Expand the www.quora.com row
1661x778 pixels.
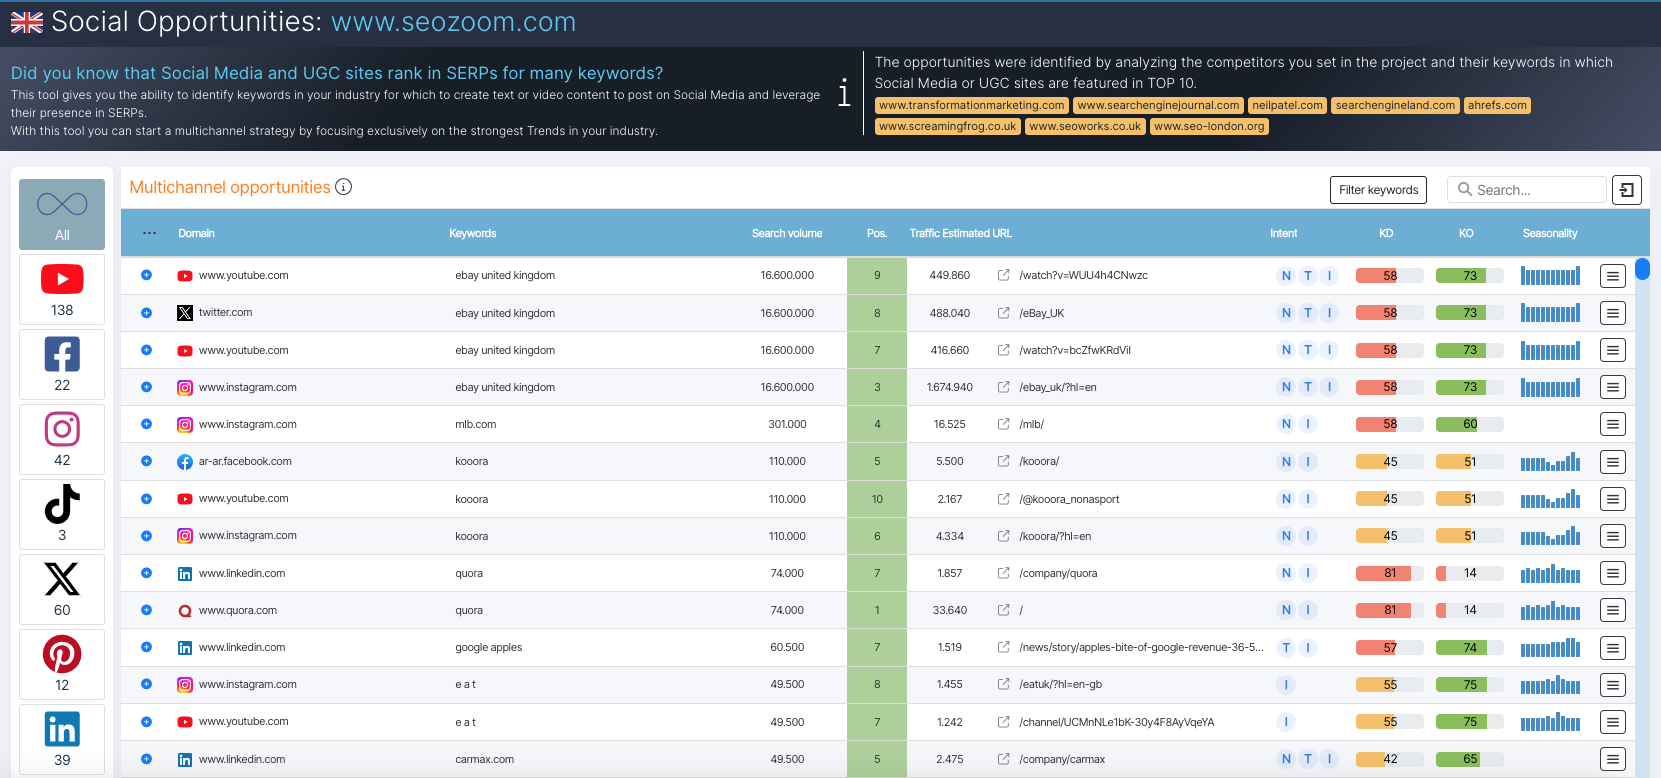point(146,610)
